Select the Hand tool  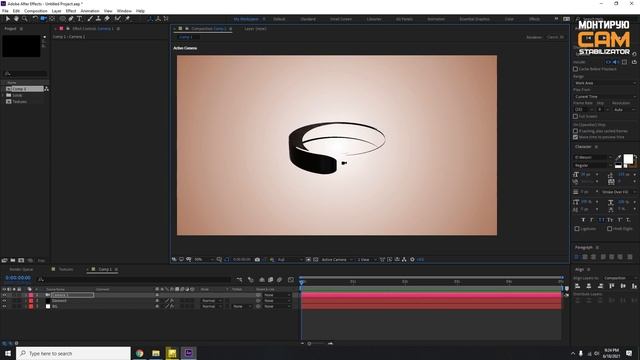(16, 19)
